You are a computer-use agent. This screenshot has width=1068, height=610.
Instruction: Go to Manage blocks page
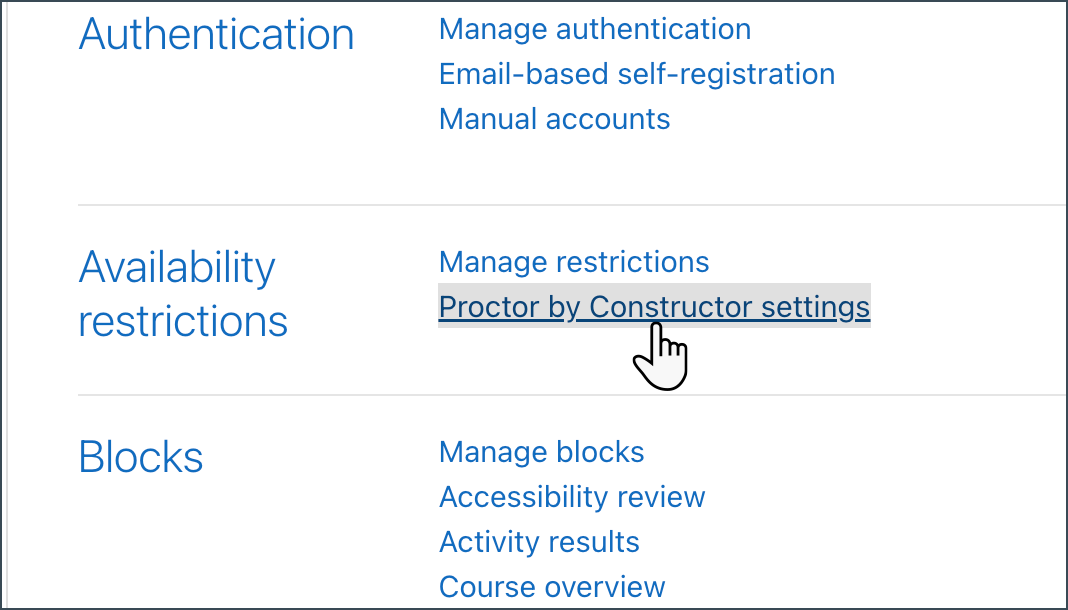(541, 452)
